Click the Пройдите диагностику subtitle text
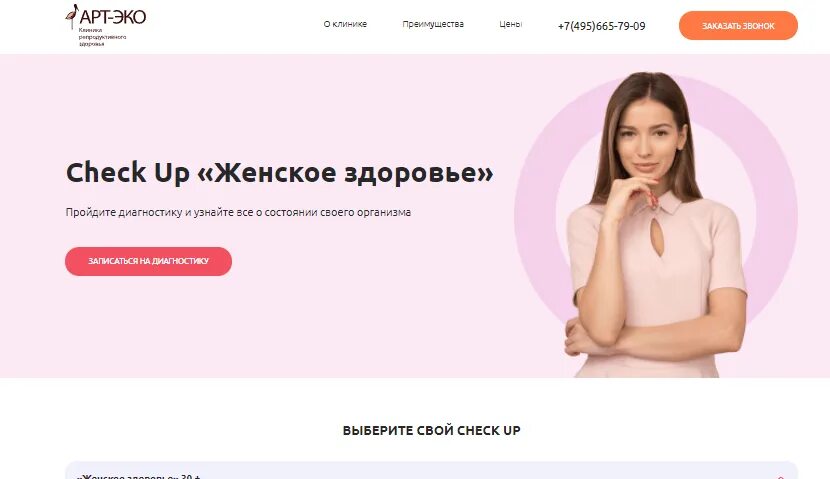Viewport: 830px width, 479px height. point(238,212)
